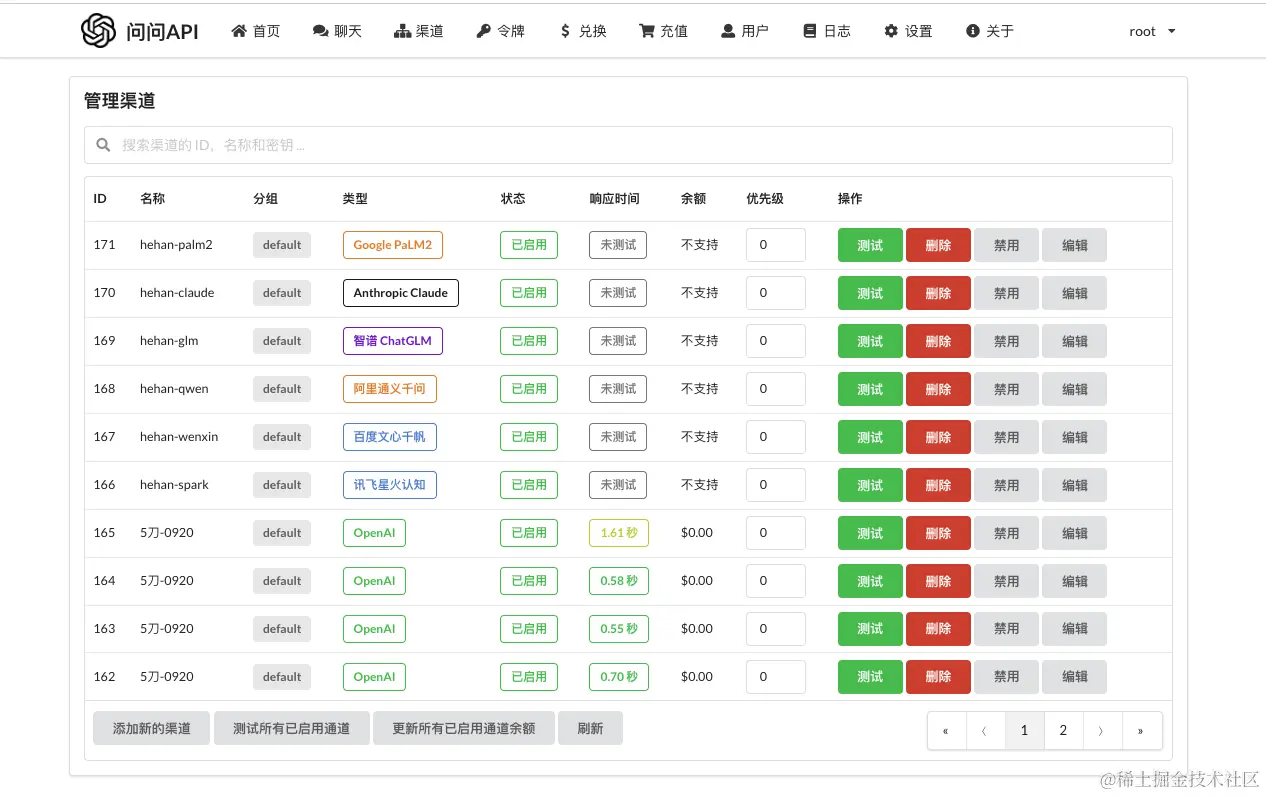
Task: Click priority field for hehan-palm2
Action: 776,245
